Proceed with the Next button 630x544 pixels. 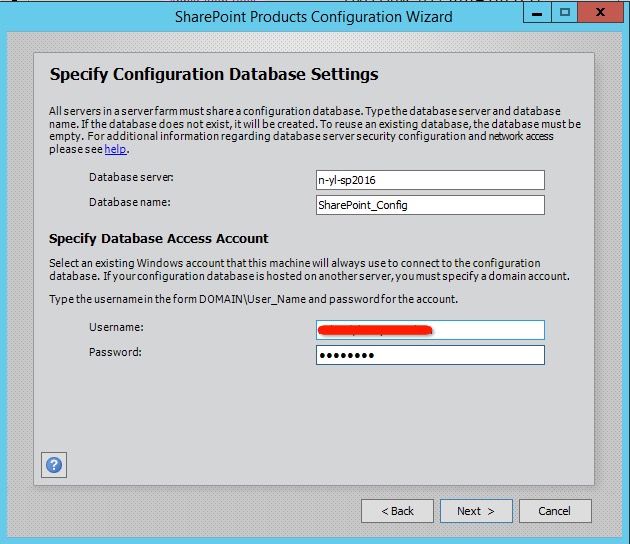[476, 511]
